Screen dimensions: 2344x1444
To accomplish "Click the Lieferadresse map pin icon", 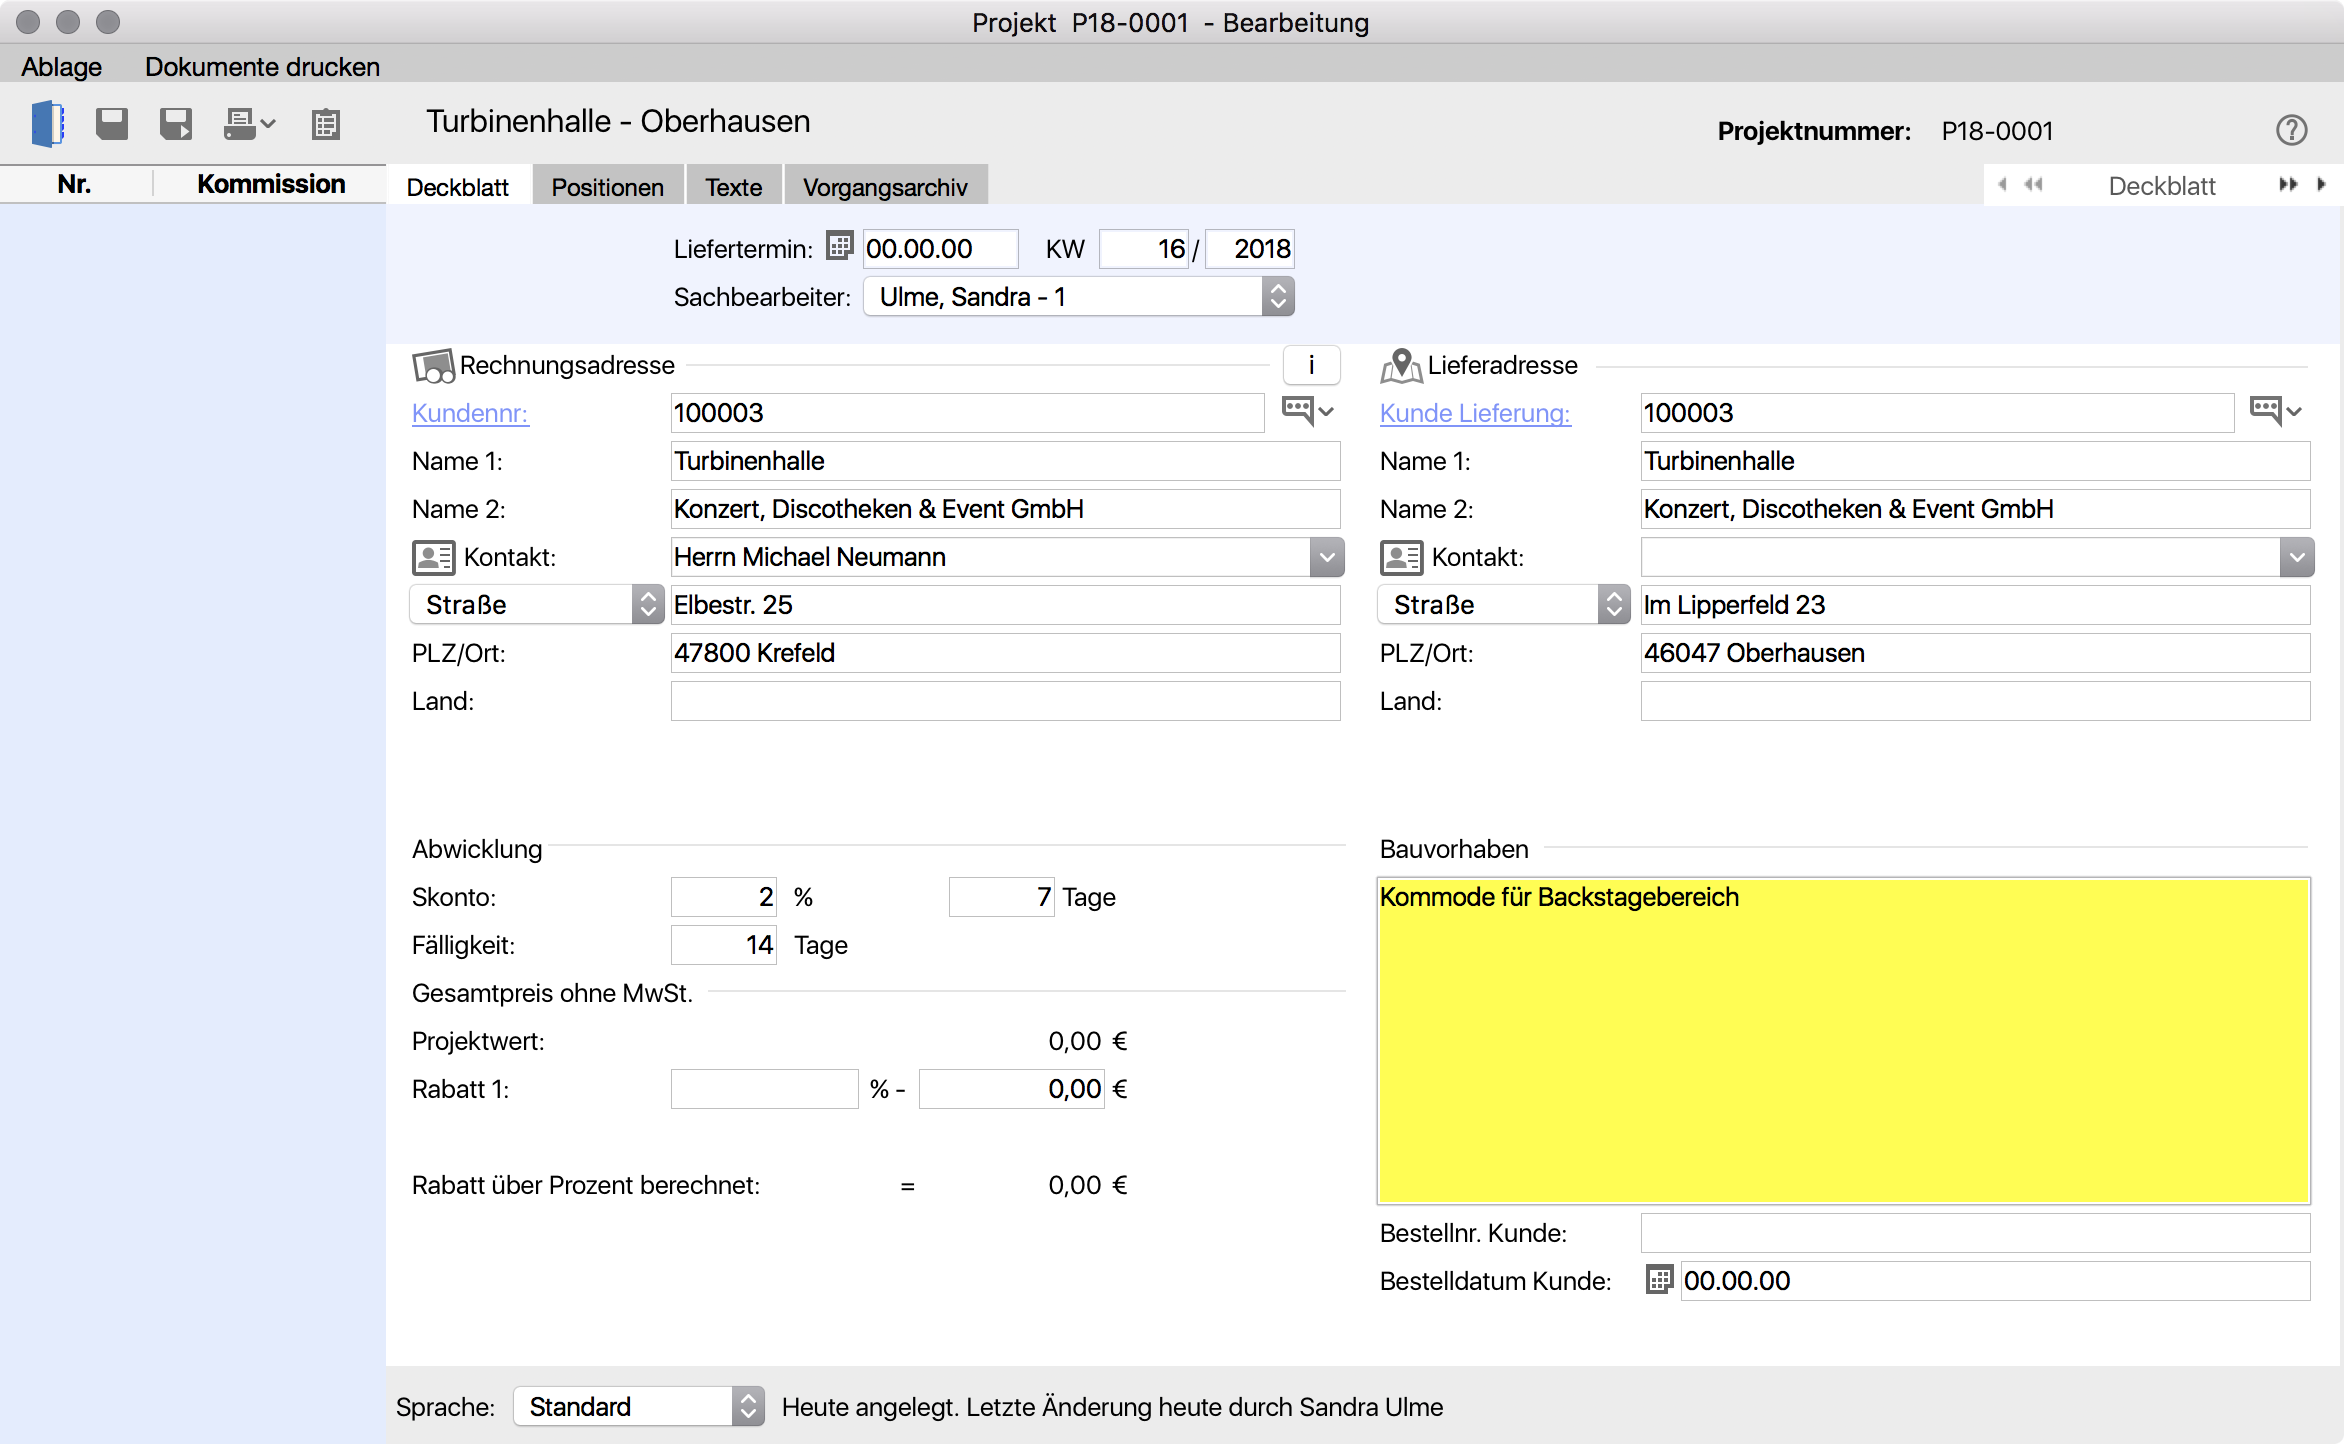I will pyautogui.click(x=1401, y=366).
